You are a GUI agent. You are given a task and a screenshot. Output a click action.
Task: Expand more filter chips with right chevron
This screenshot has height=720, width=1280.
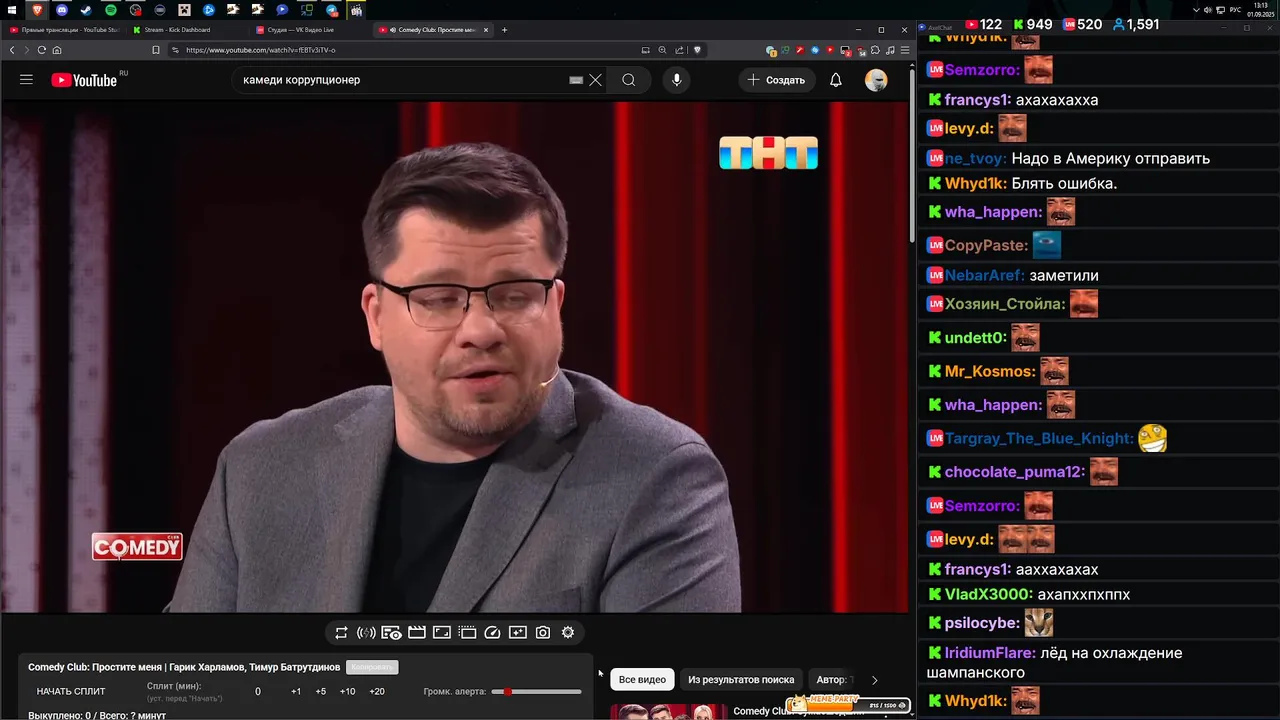point(875,680)
